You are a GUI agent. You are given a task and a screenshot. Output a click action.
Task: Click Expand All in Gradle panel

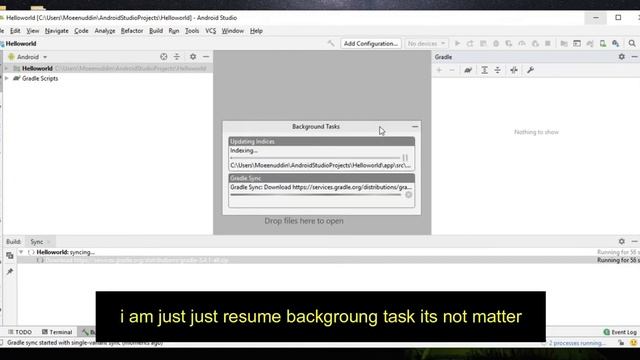point(484,70)
